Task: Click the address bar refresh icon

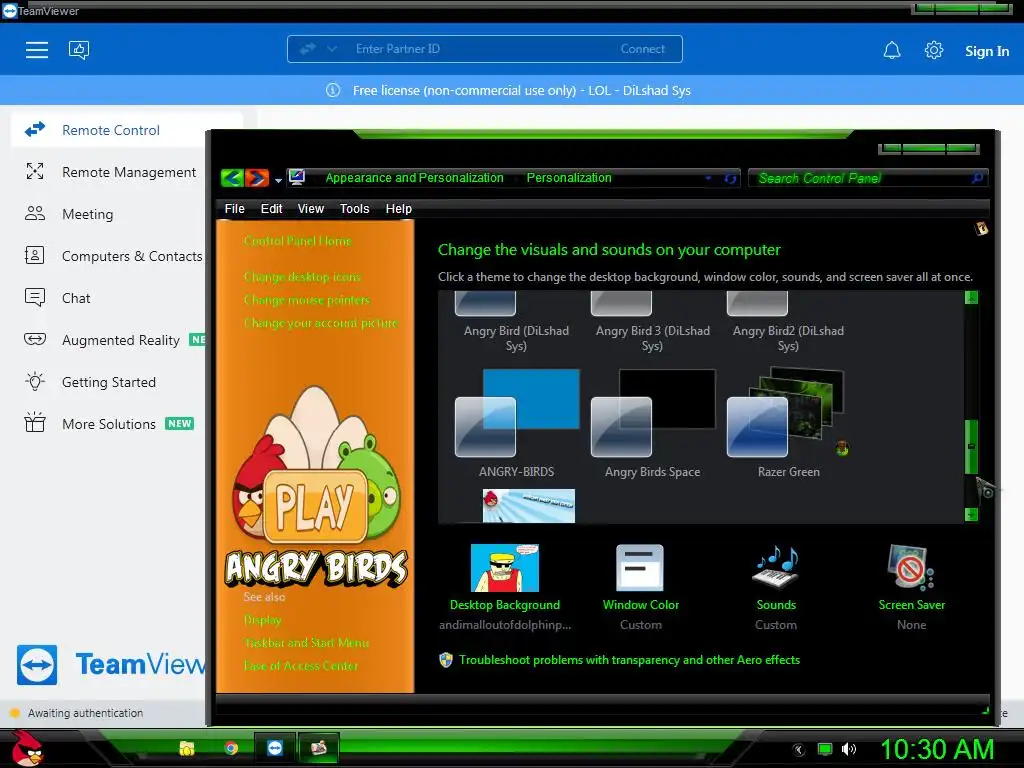Action: tap(730, 178)
